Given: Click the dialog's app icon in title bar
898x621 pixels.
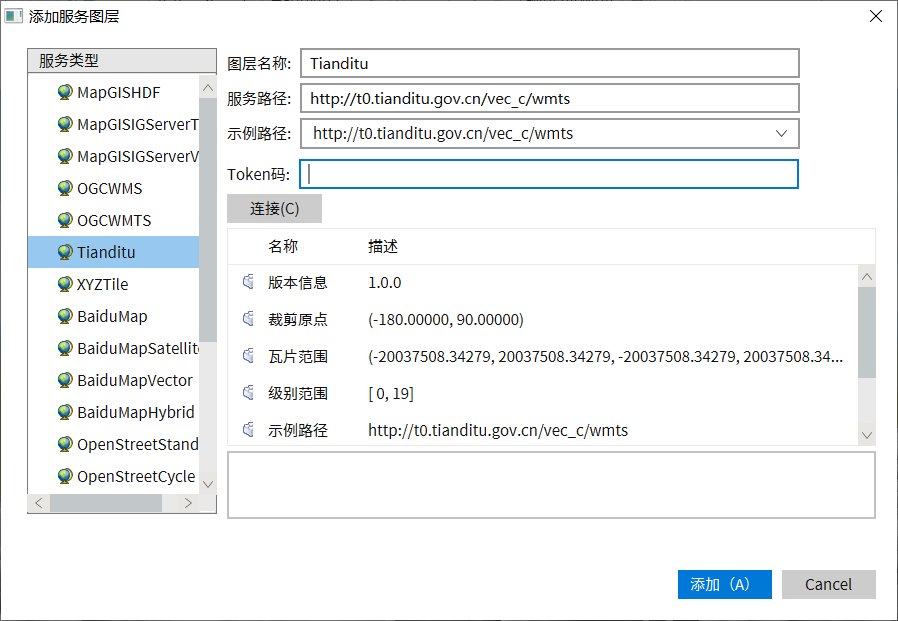Looking at the screenshot, I should 14,16.
